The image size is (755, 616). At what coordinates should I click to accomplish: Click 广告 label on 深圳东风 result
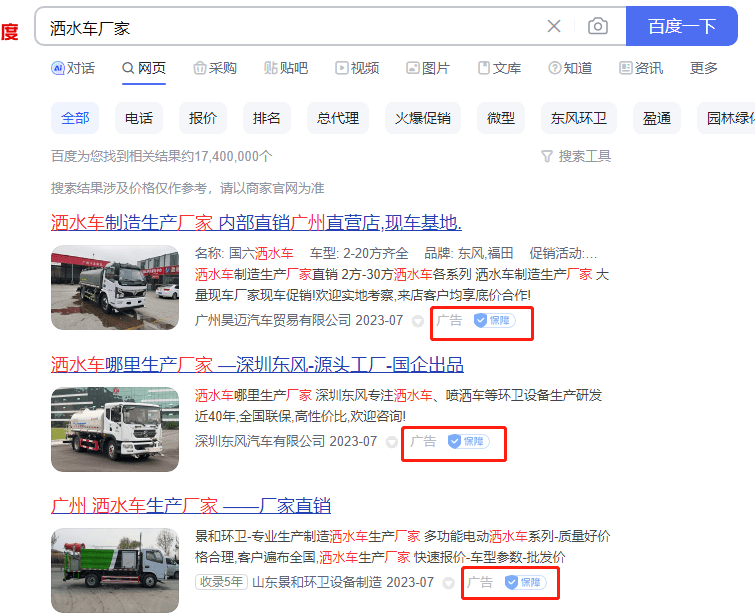423,441
